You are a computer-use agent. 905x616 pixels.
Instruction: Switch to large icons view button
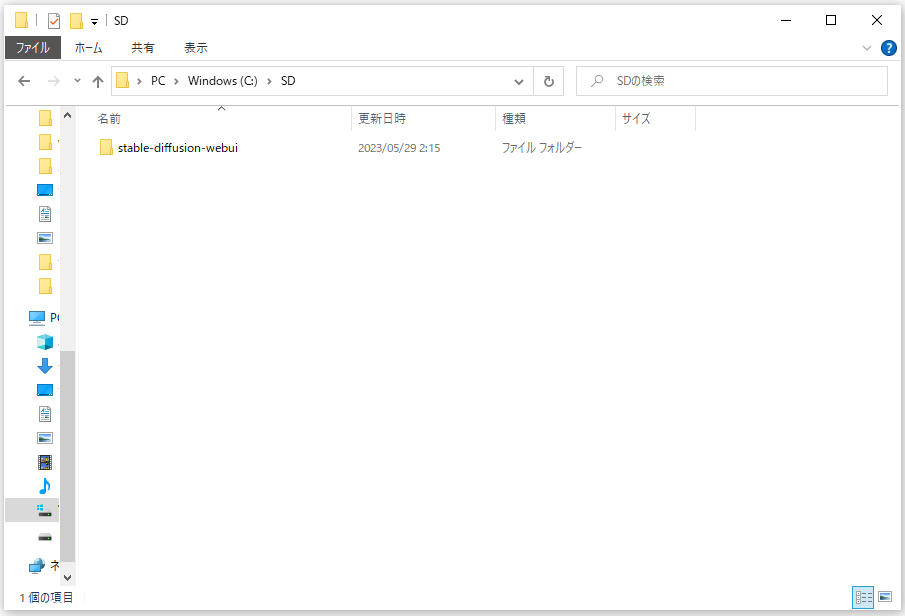pos(885,597)
